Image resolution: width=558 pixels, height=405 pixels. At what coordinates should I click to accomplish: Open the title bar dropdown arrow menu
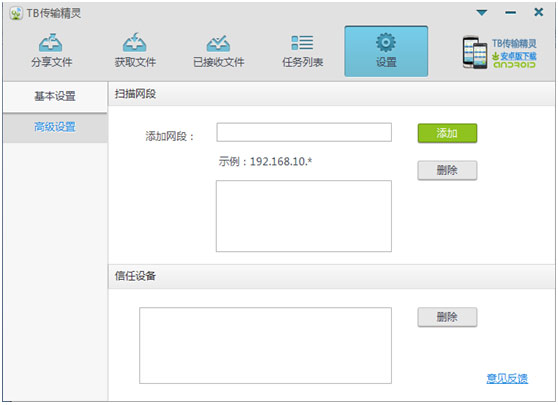pyautogui.click(x=481, y=13)
